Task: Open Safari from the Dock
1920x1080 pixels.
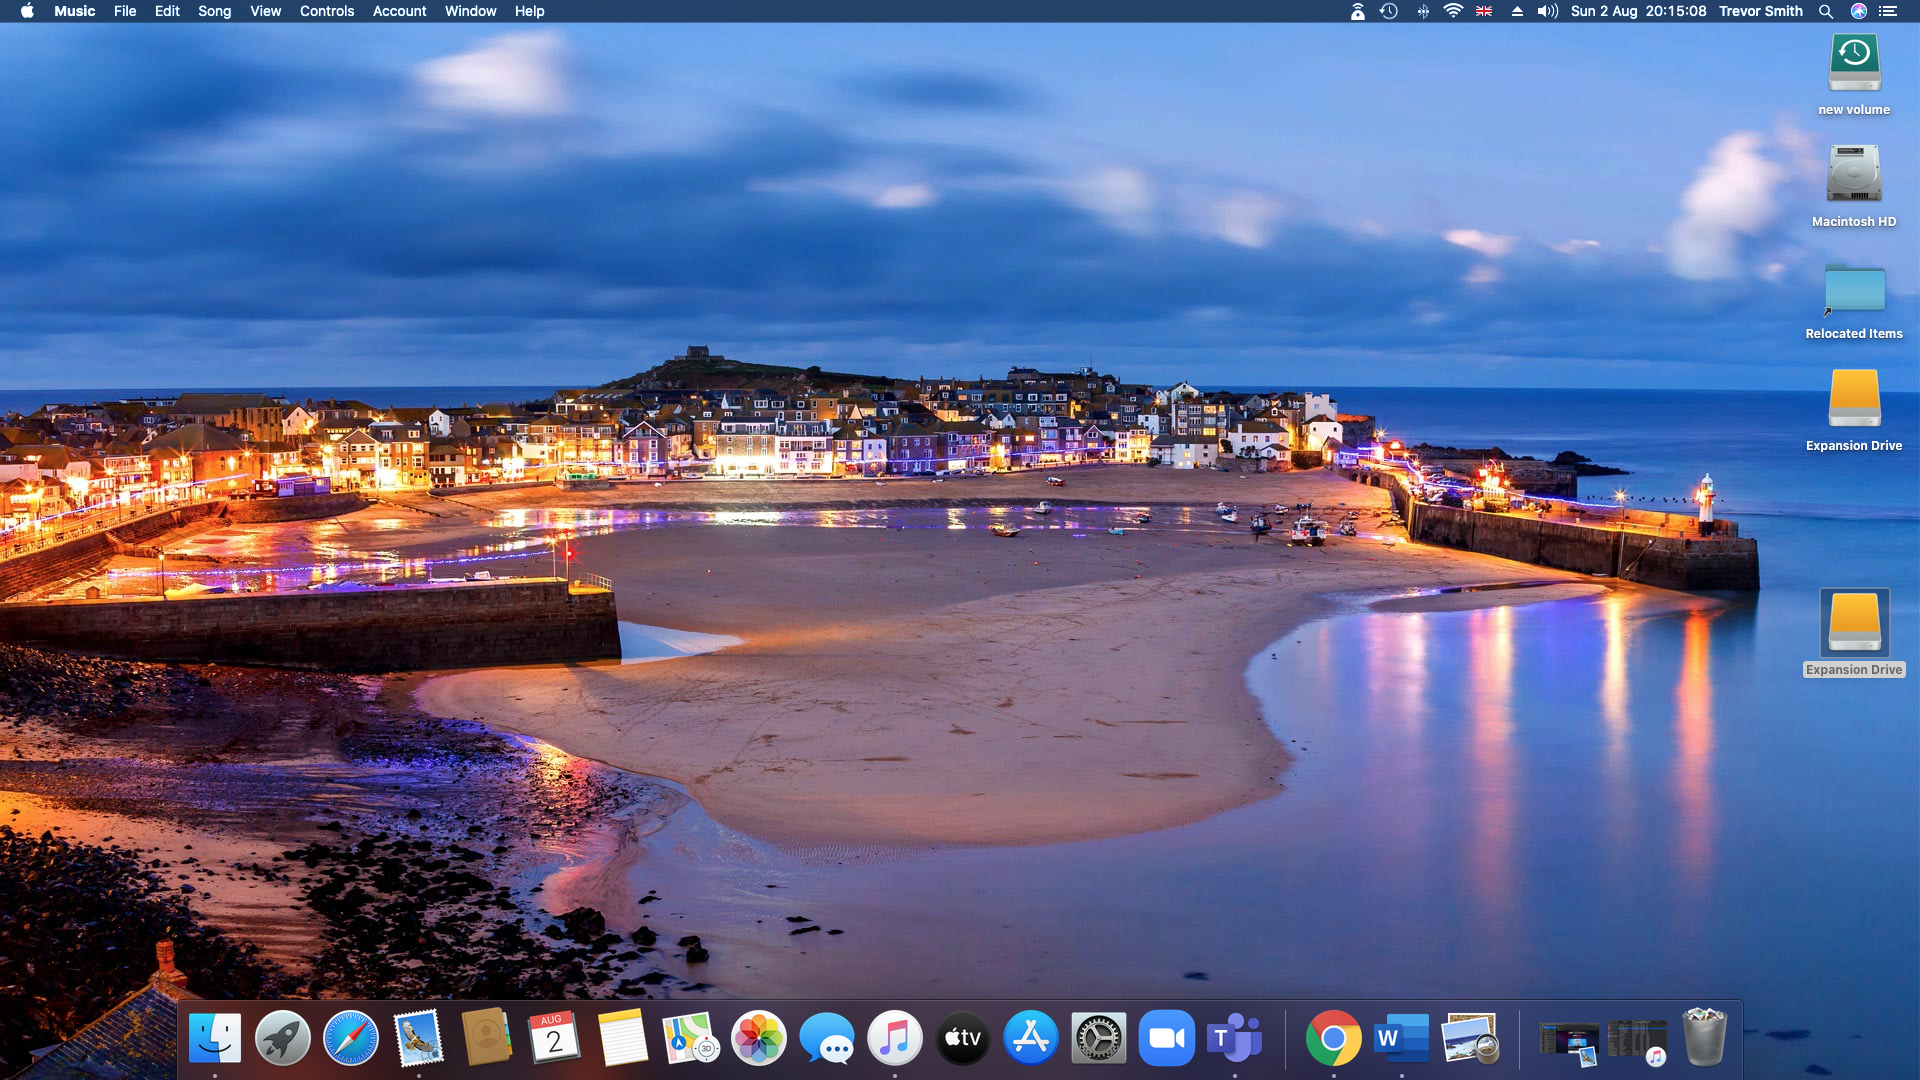Action: click(351, 1038)
